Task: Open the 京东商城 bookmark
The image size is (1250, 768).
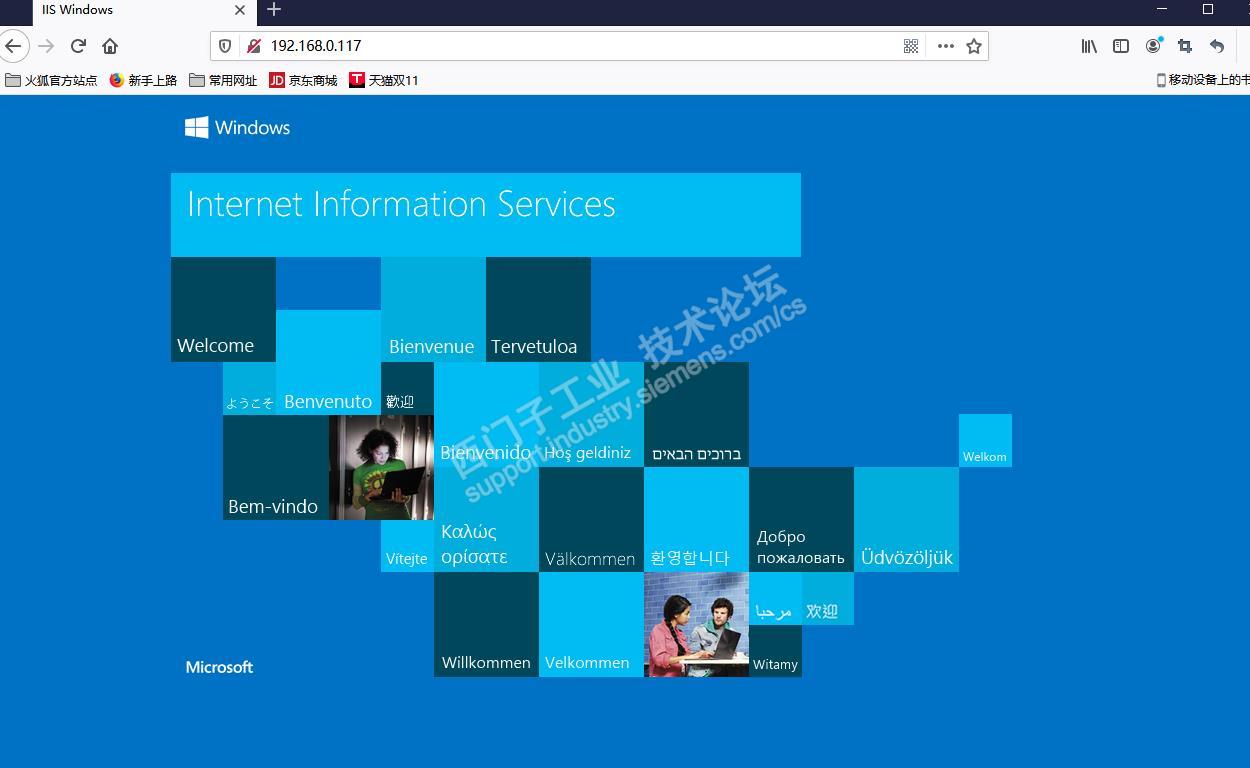Action: 303,80
